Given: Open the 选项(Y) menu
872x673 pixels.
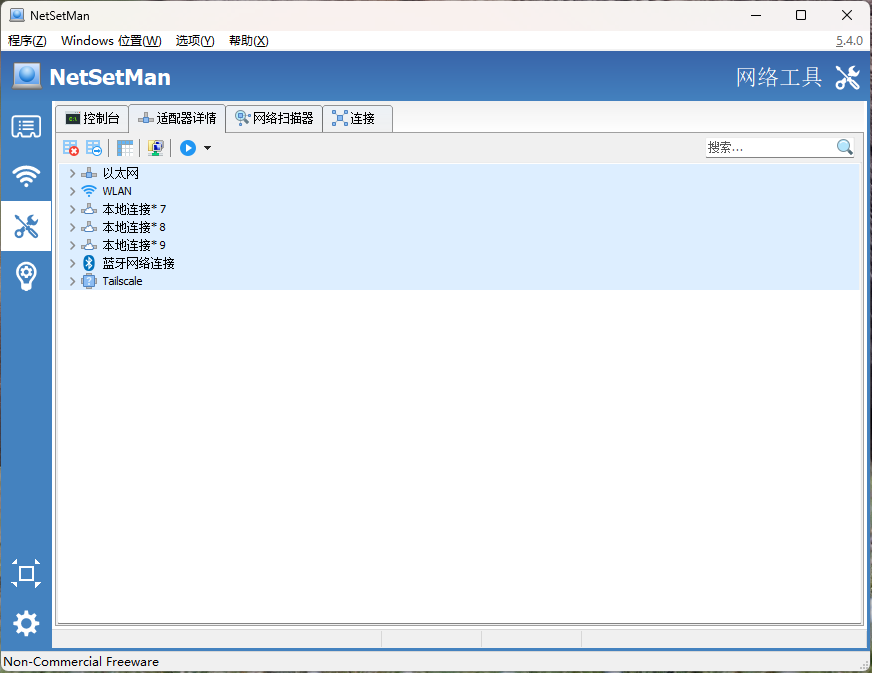Looking at the screenshot, I should 195,41.
